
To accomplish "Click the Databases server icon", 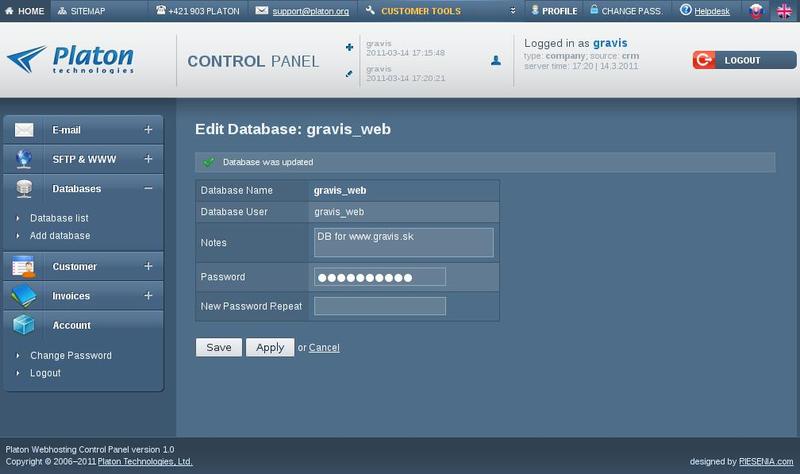I will [x=23, y=189].
